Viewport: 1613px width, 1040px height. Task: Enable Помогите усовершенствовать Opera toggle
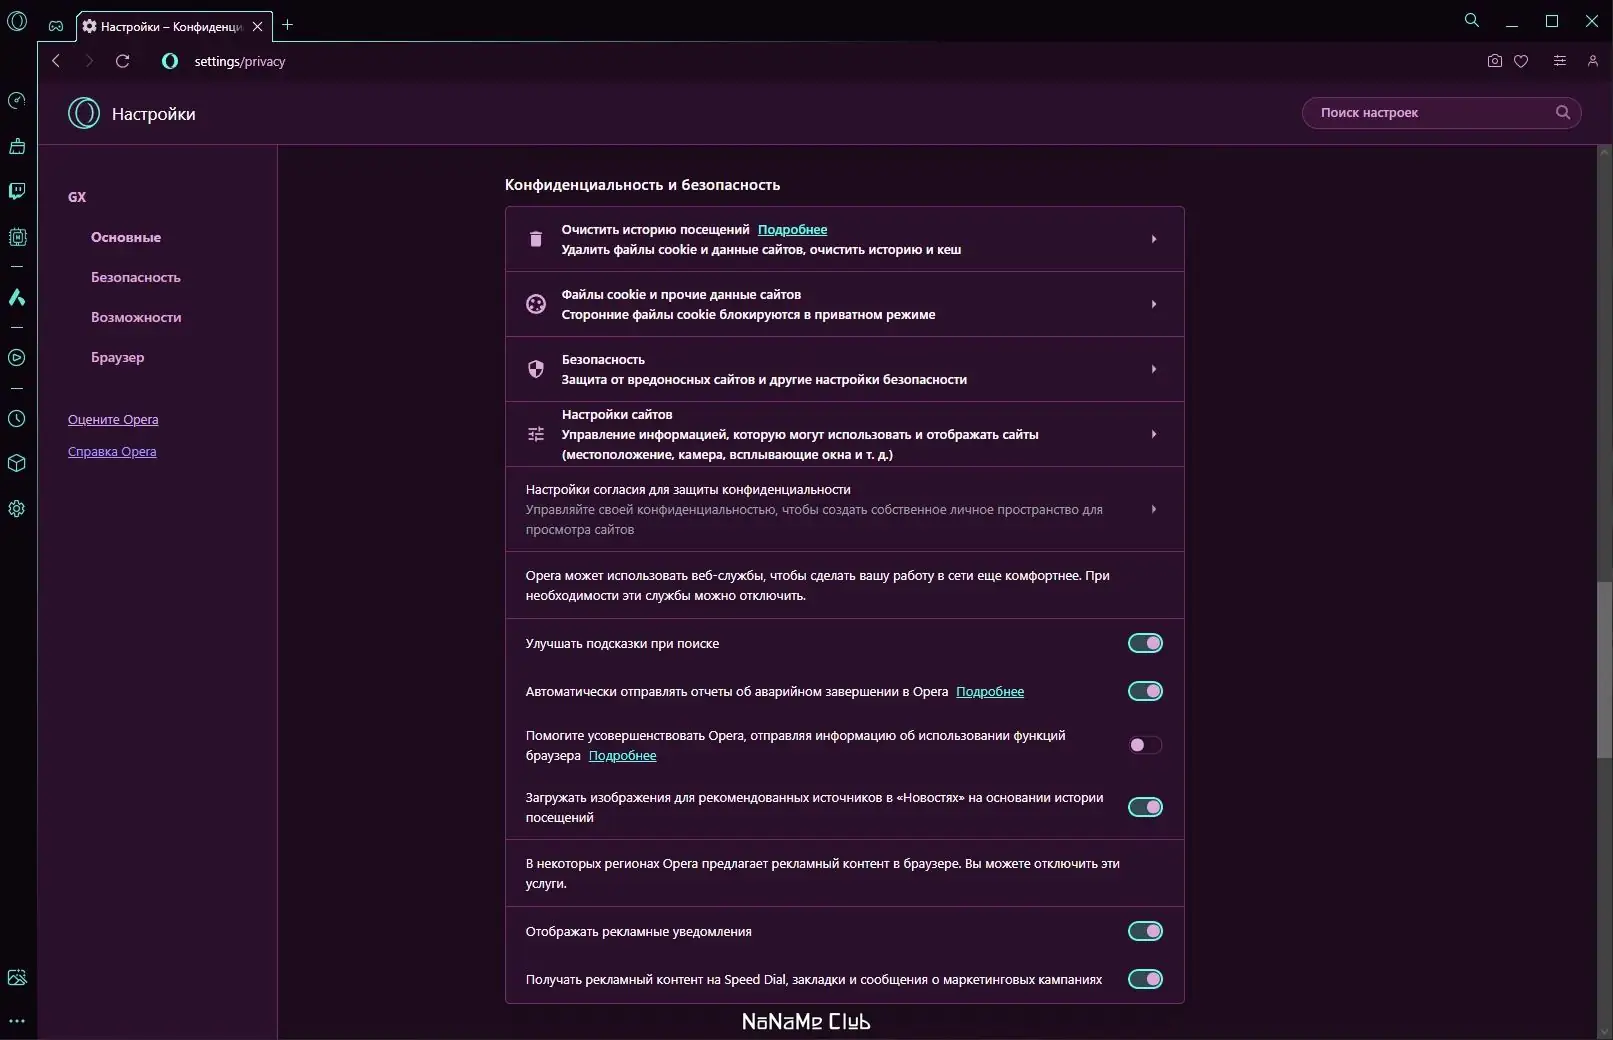pyautogui.click(x=1145, y=745)
